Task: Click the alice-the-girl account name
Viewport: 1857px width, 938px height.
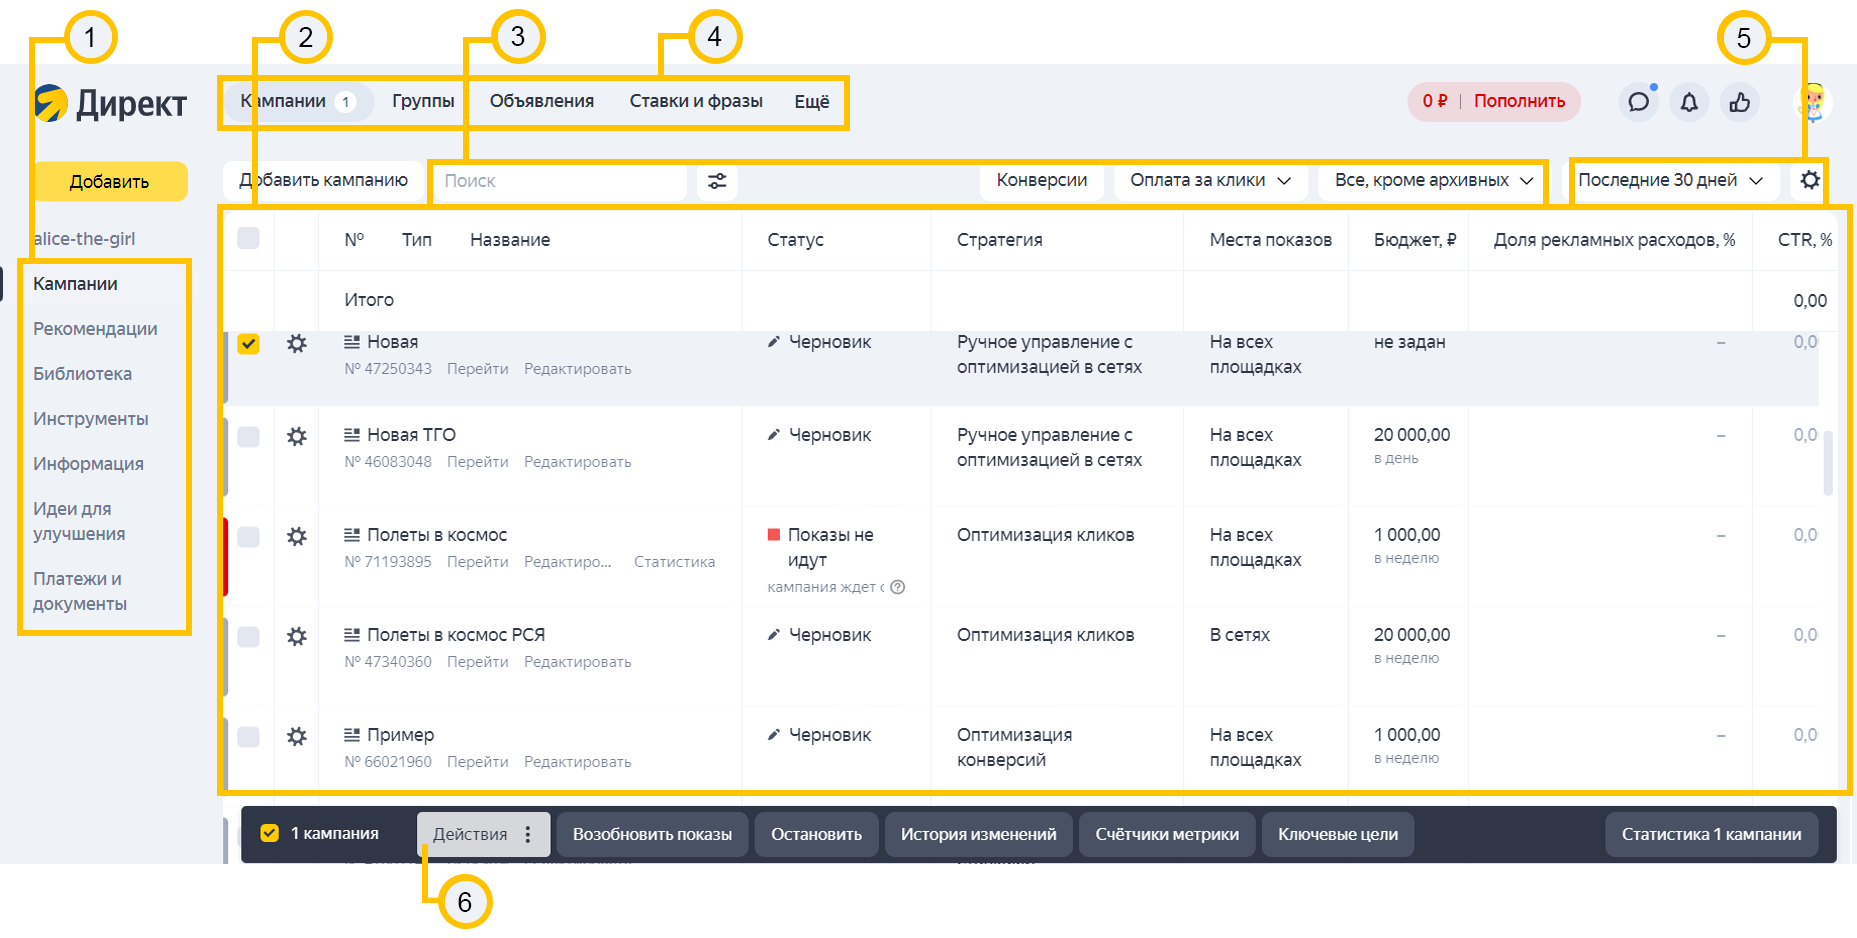Action: tap(84, 239)
